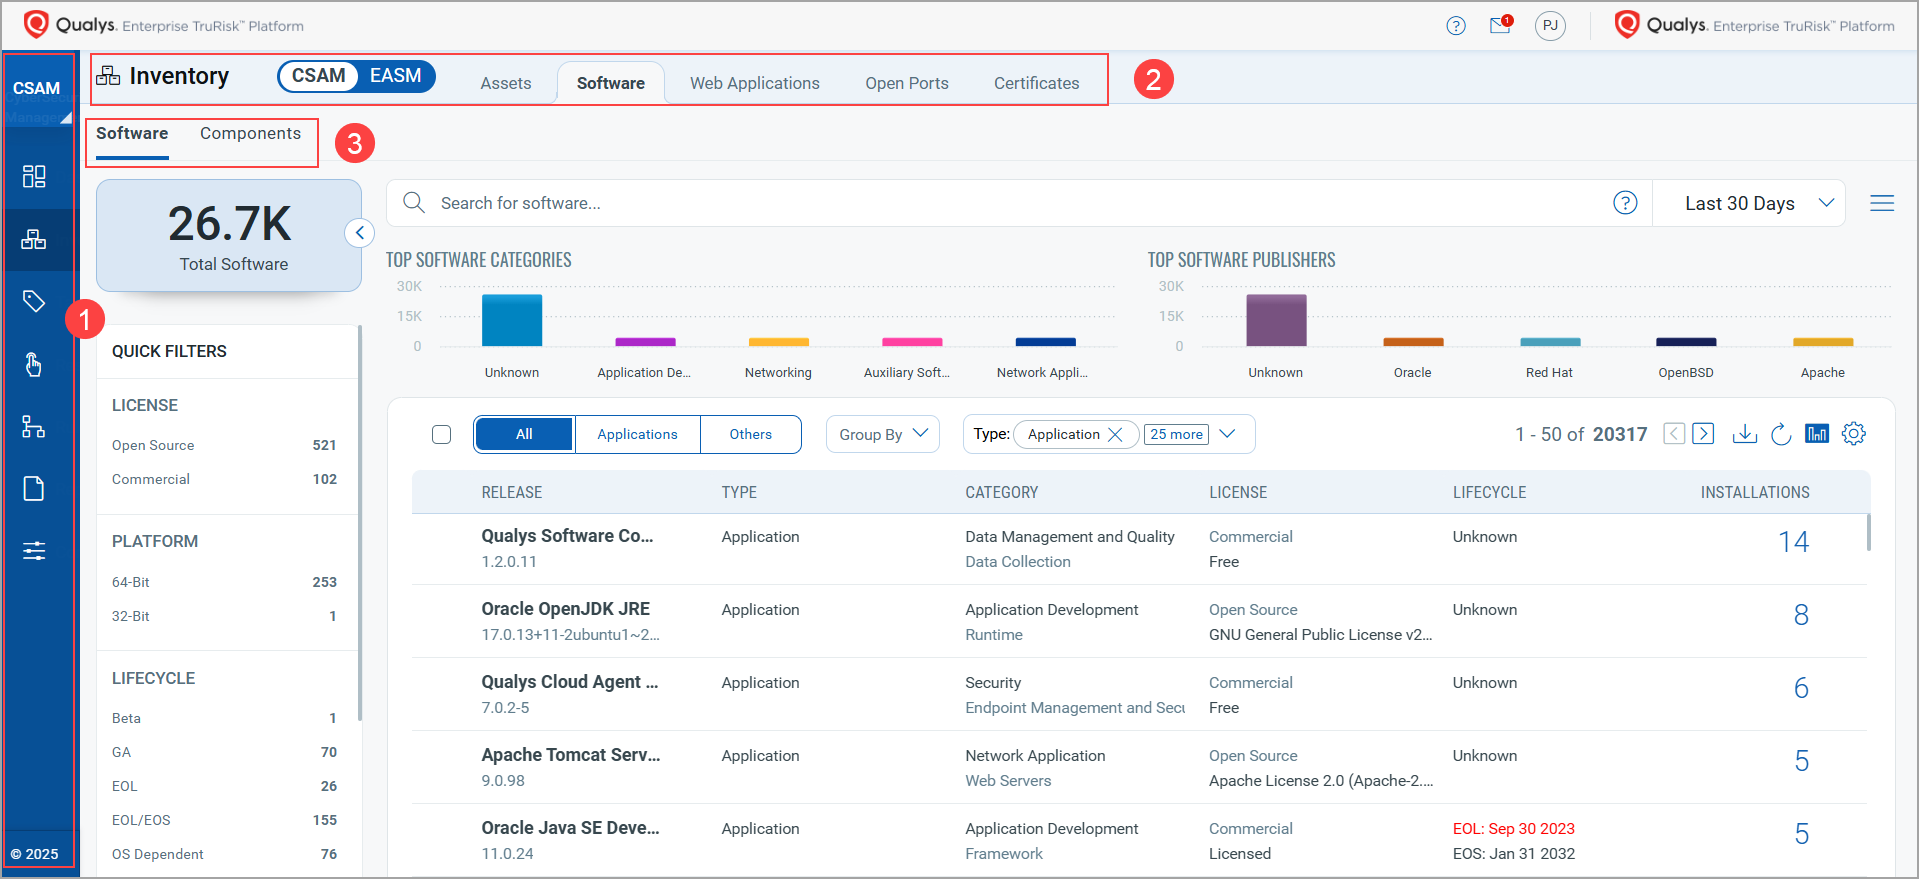
Task: Open the Last 30 Days dropdown
Action: pyautogui.click(x=1750, y=203)
